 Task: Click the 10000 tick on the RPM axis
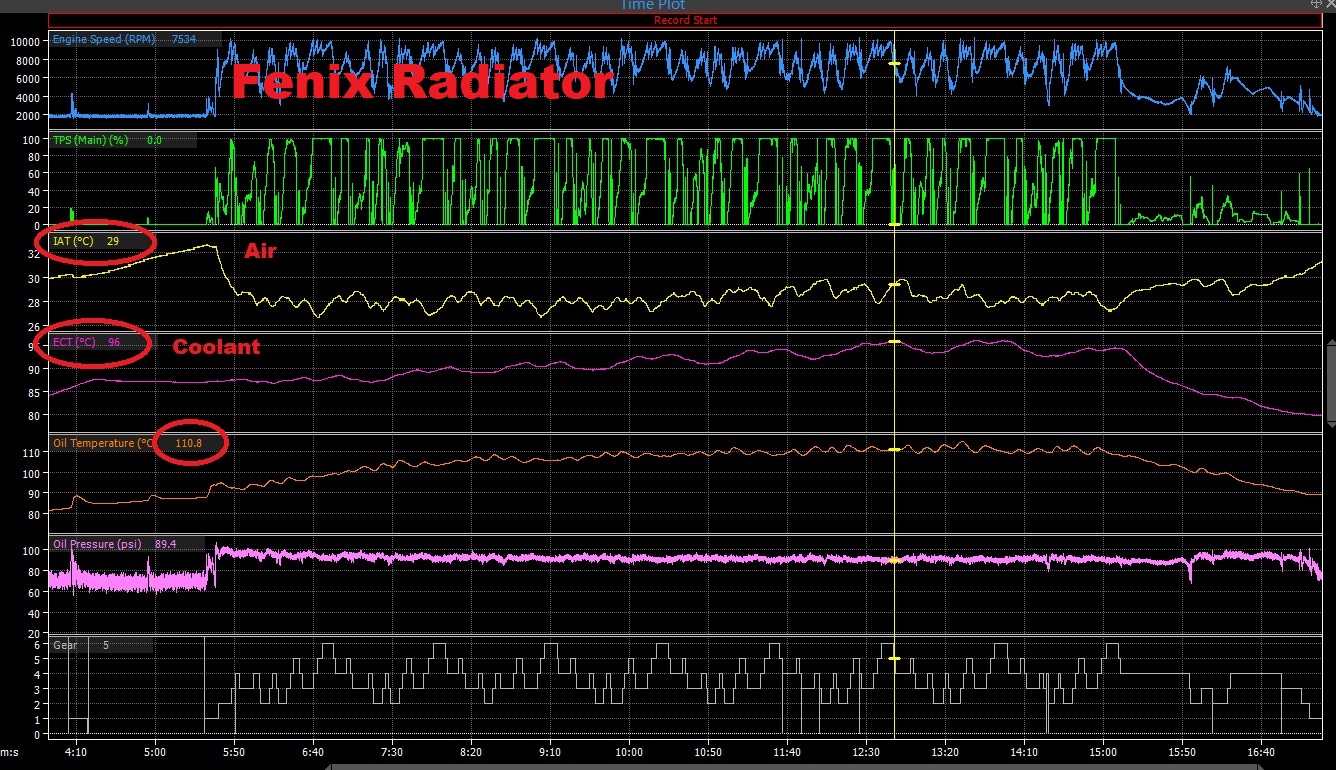pyautogui.click(x=25, y=42)
